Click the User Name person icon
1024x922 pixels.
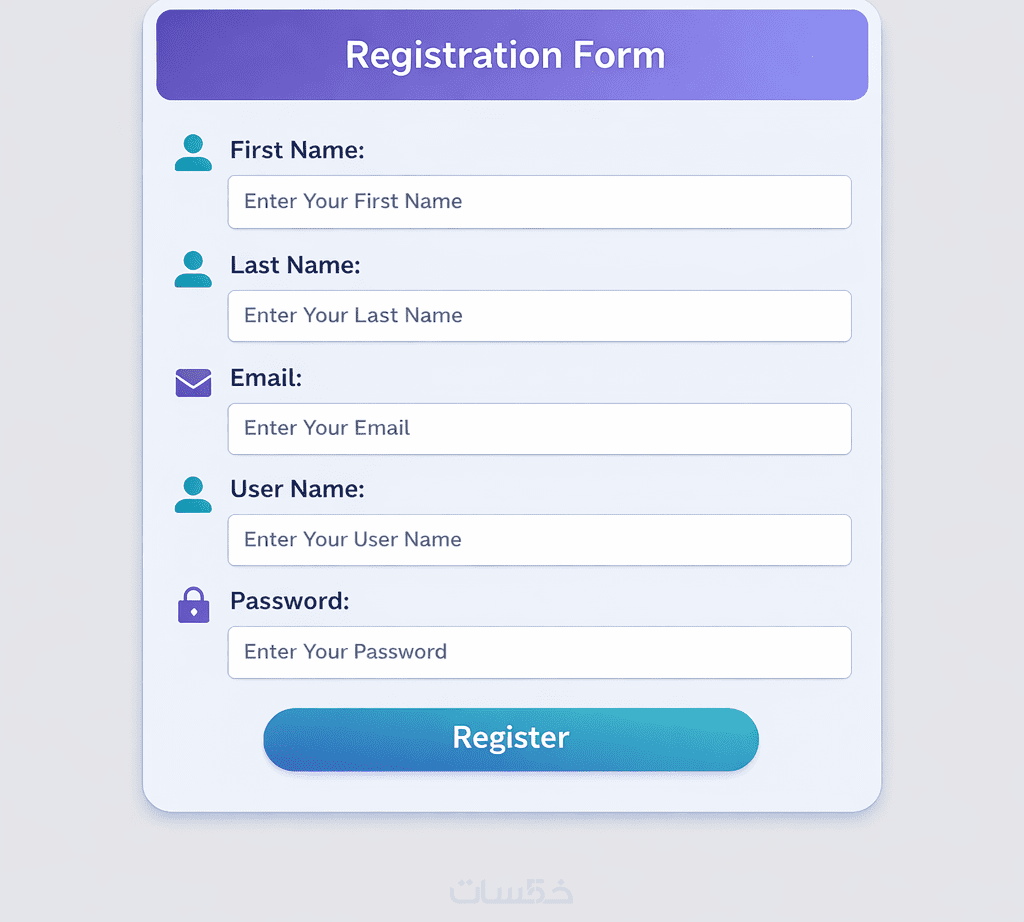tap(193, 494)
